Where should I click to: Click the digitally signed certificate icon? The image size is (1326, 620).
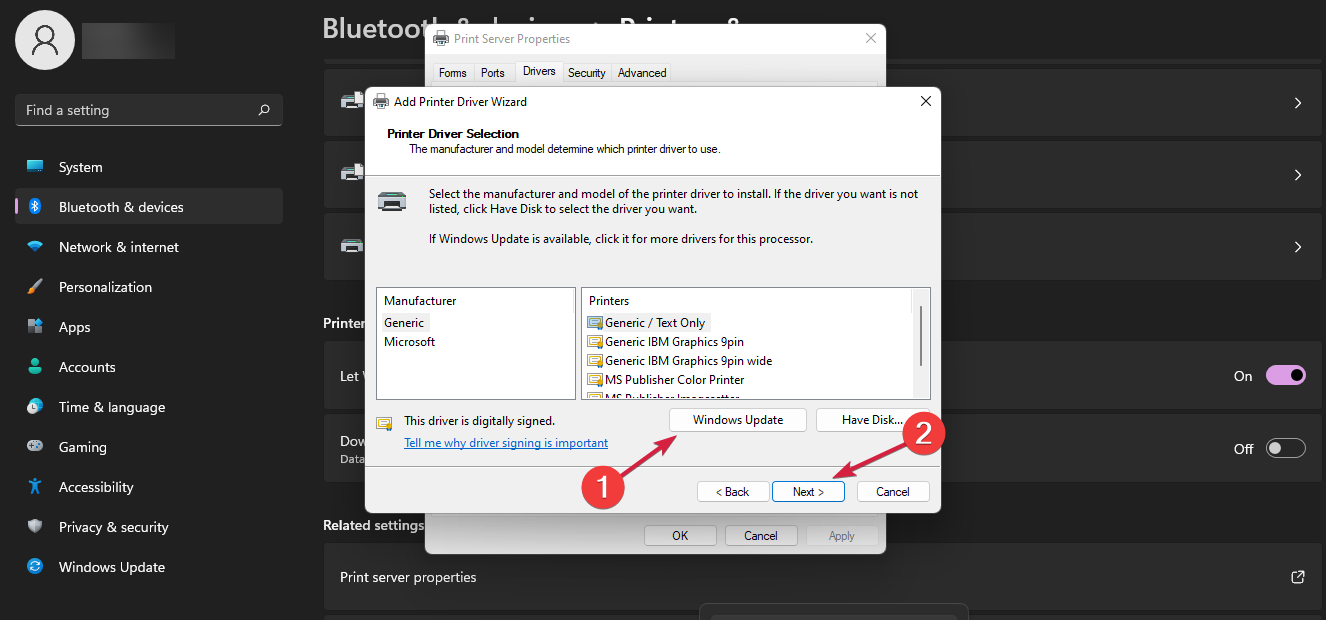pos(384,423)
